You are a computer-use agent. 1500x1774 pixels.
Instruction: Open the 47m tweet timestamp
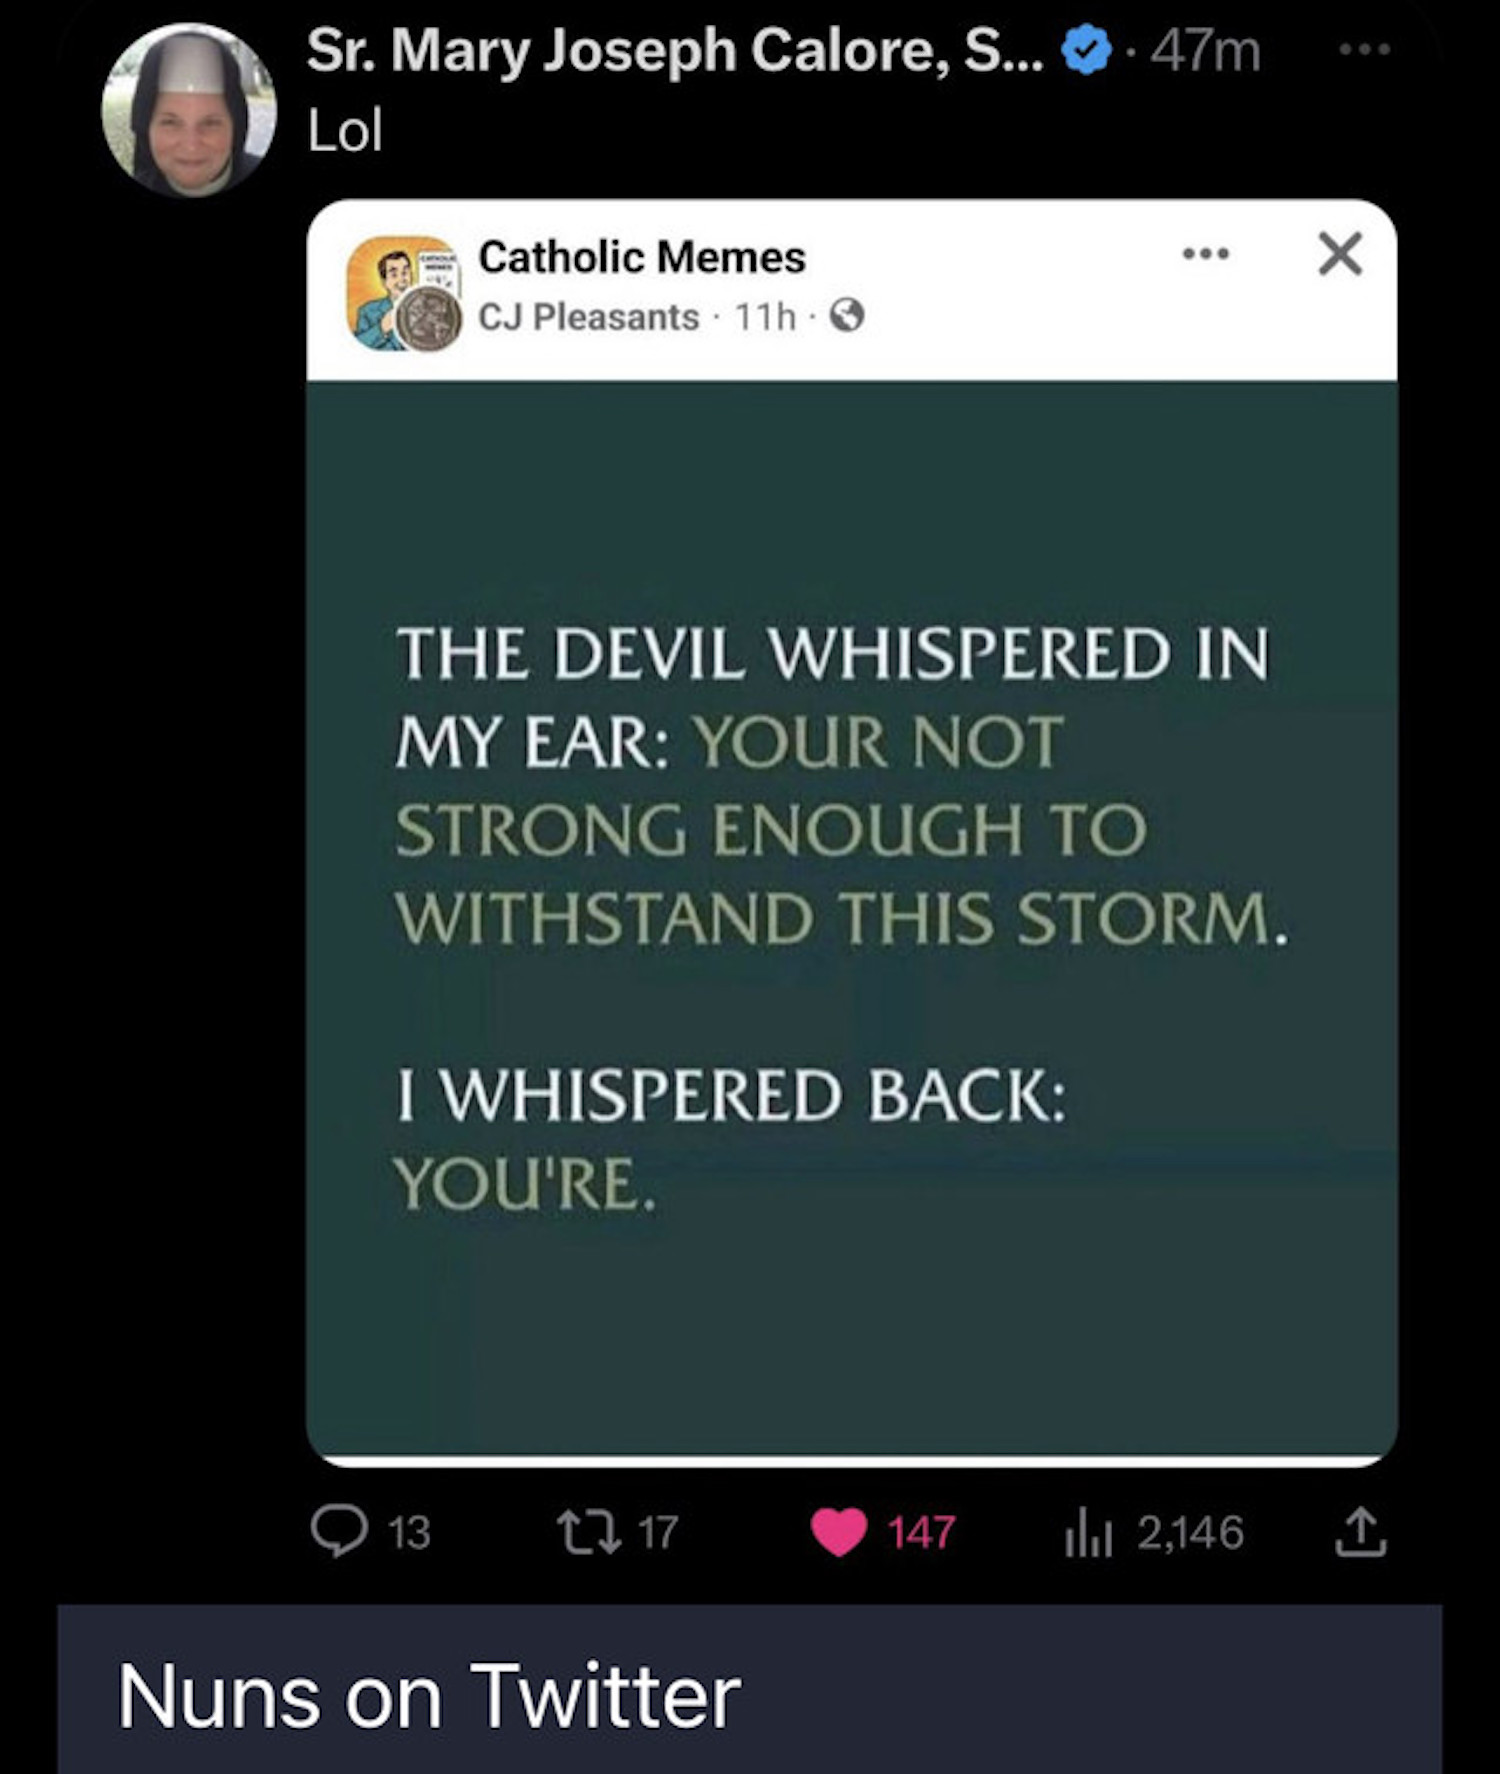pos(1205,50)
